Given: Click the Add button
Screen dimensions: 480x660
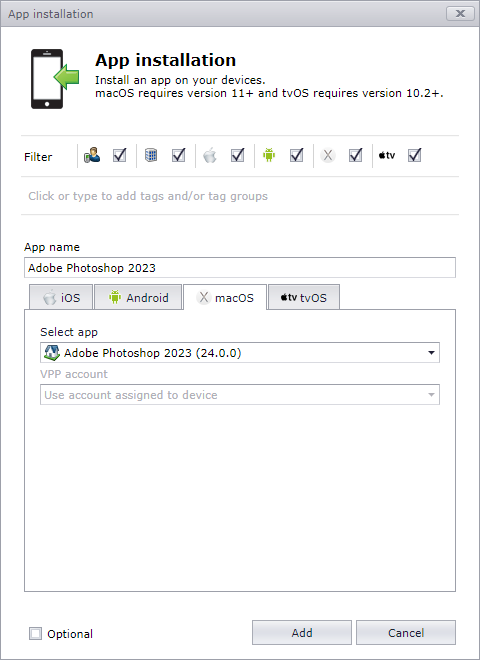Looking at the screenshot, I should coord(302,632).
